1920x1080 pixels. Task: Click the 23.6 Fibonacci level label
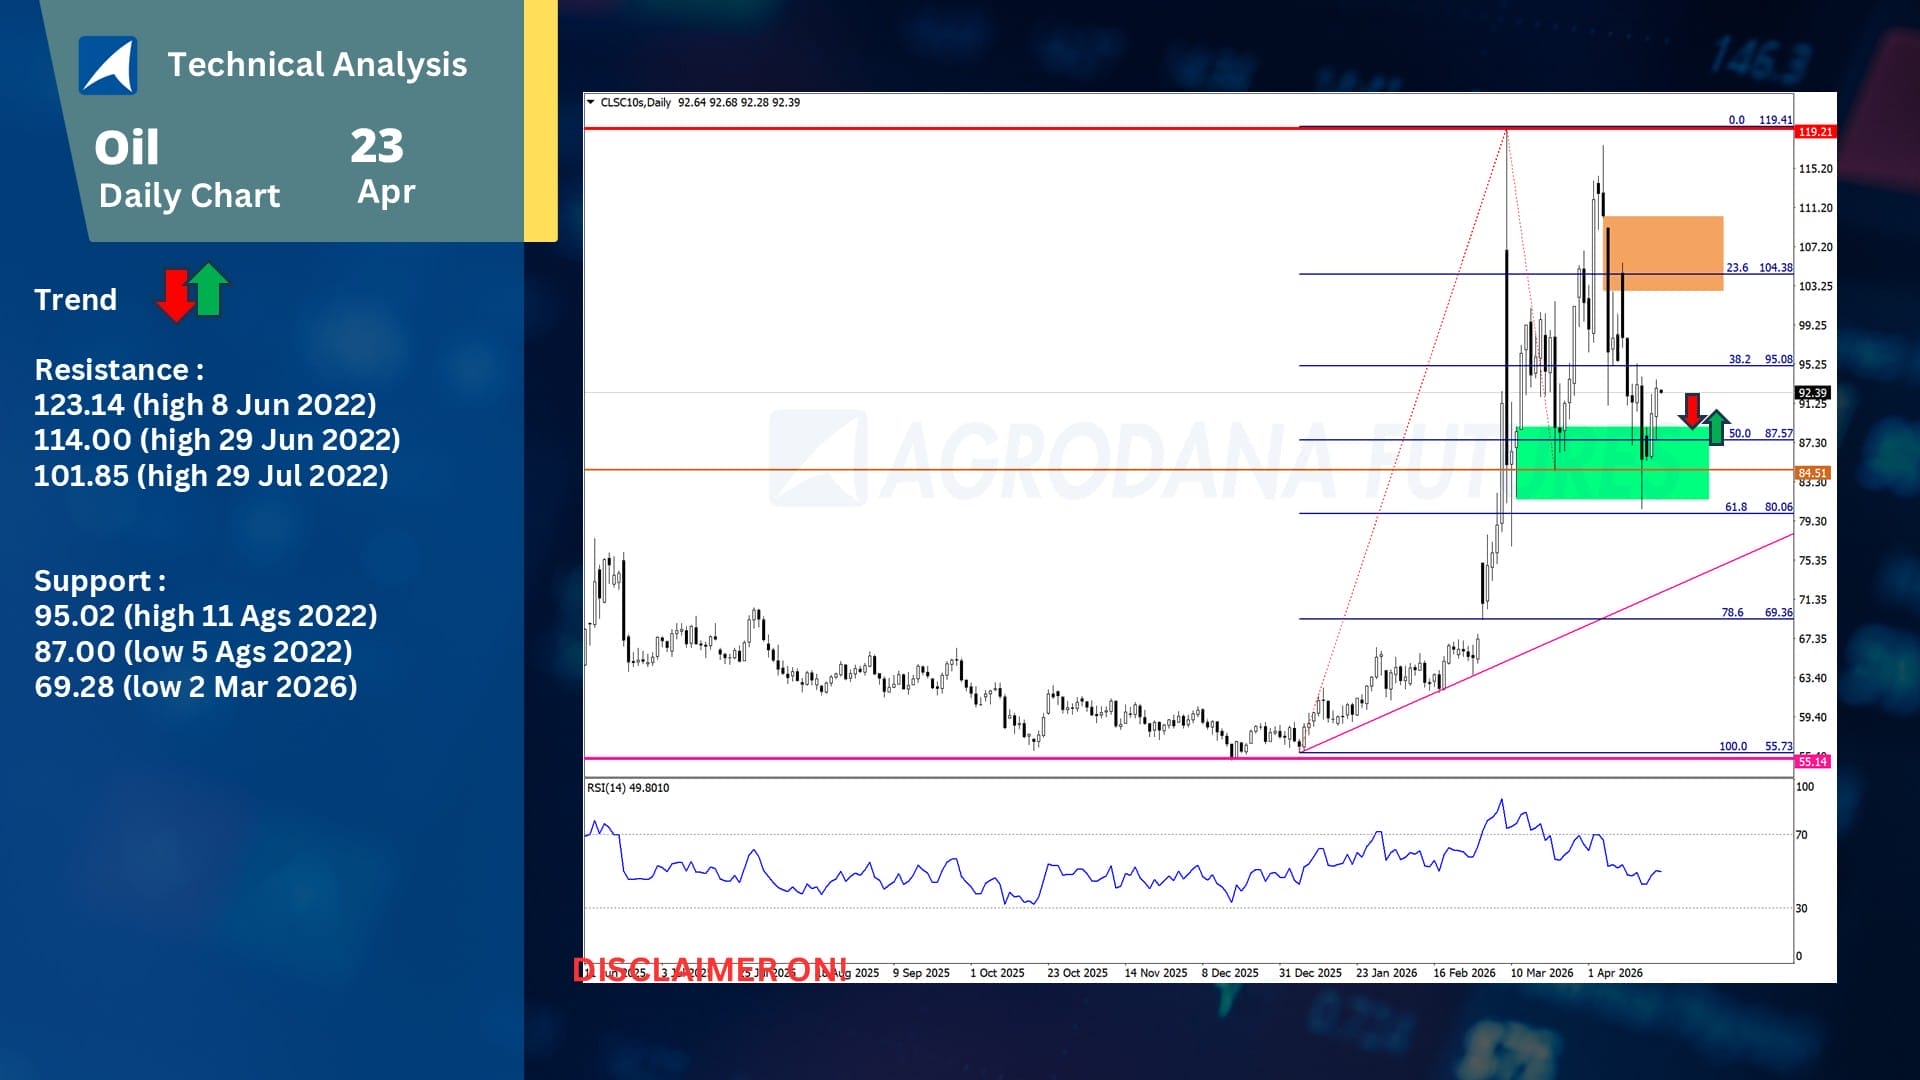1737,268
